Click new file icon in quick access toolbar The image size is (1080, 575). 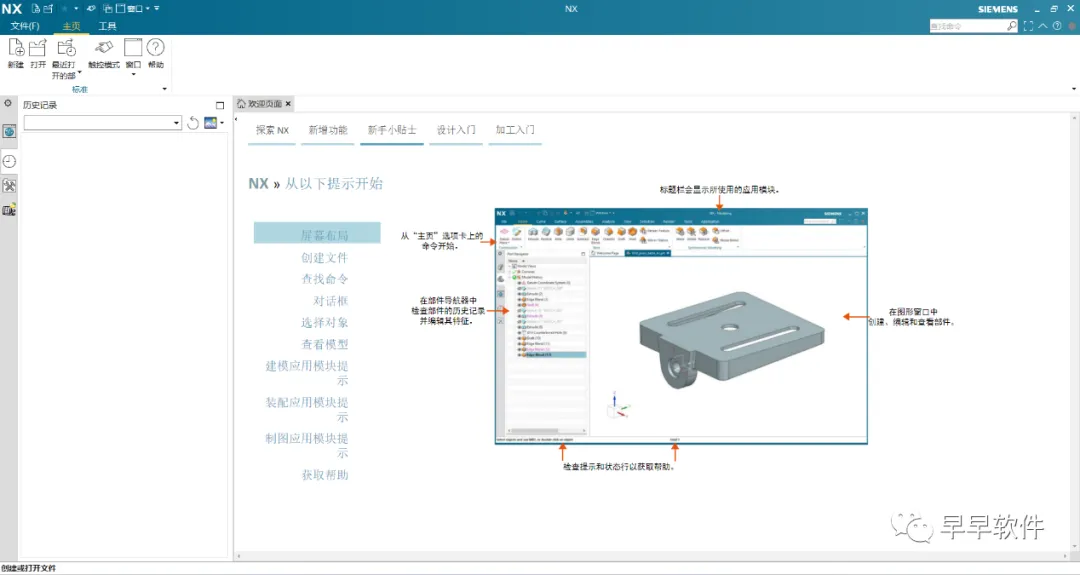(x=36, y=9)
